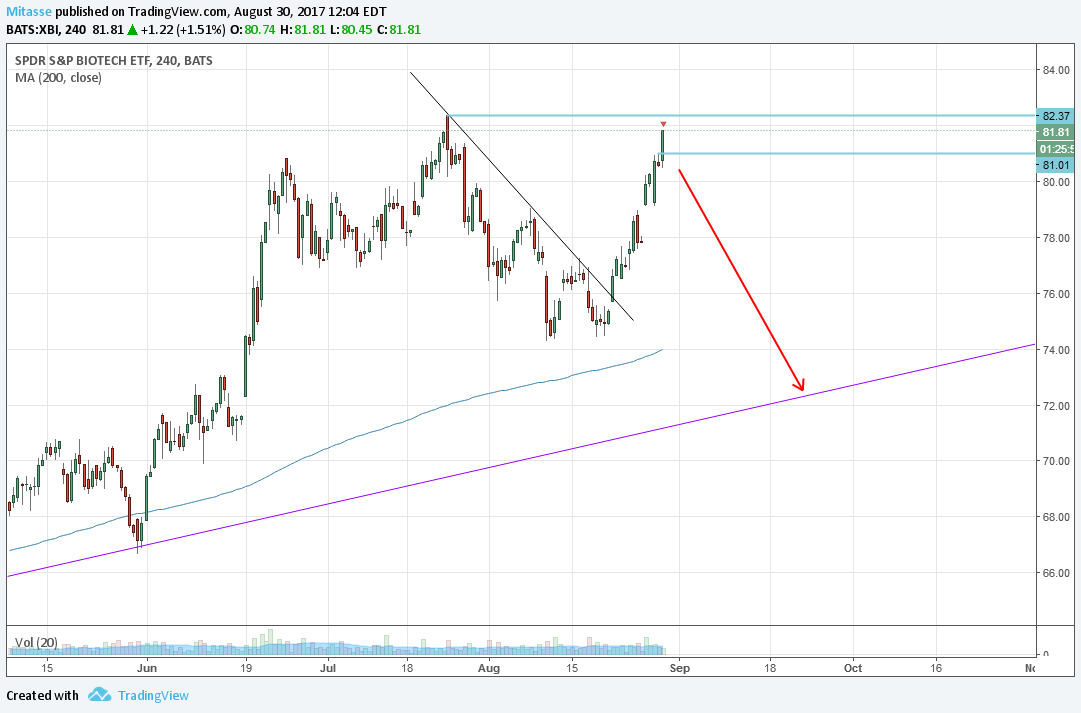Click the O:80.74 open value
Screen dimensions: 1081x713
click(x=252, y=30)
